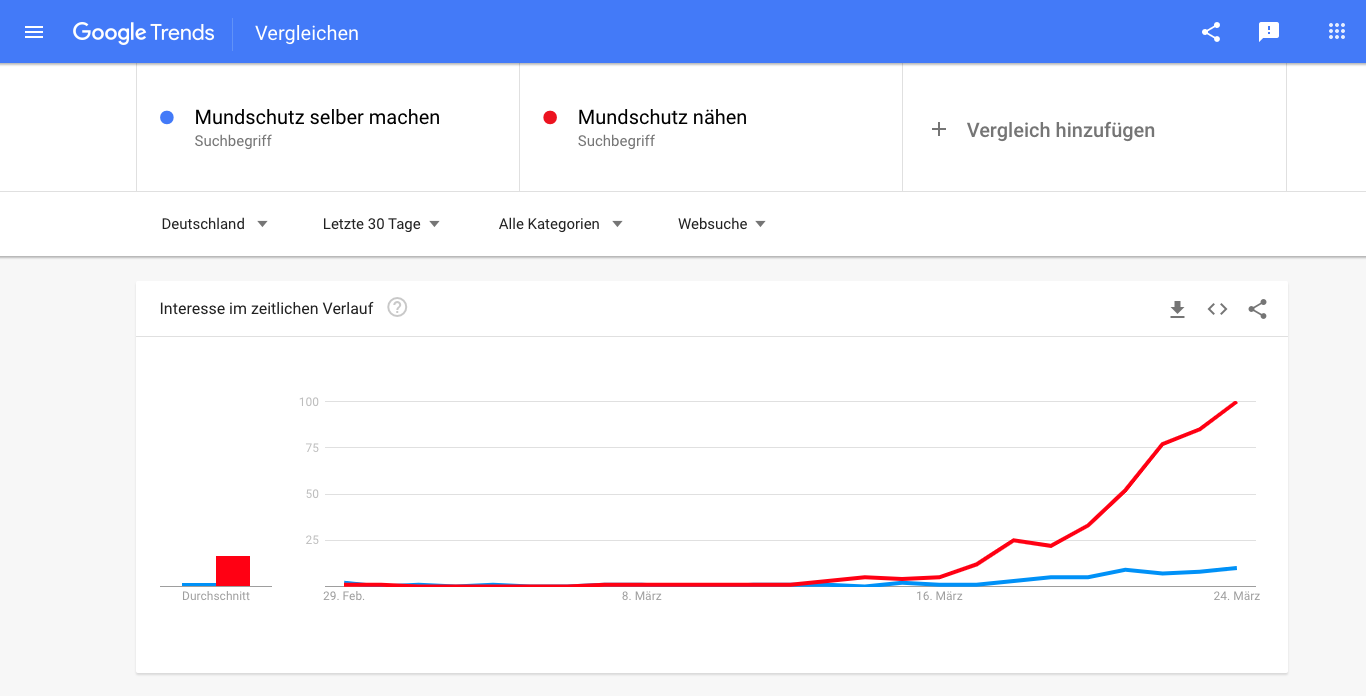Toggle the red Mundschutz nähen legend dot
The height and width of the screenshot is (696, 1366).
coord(549,117)
